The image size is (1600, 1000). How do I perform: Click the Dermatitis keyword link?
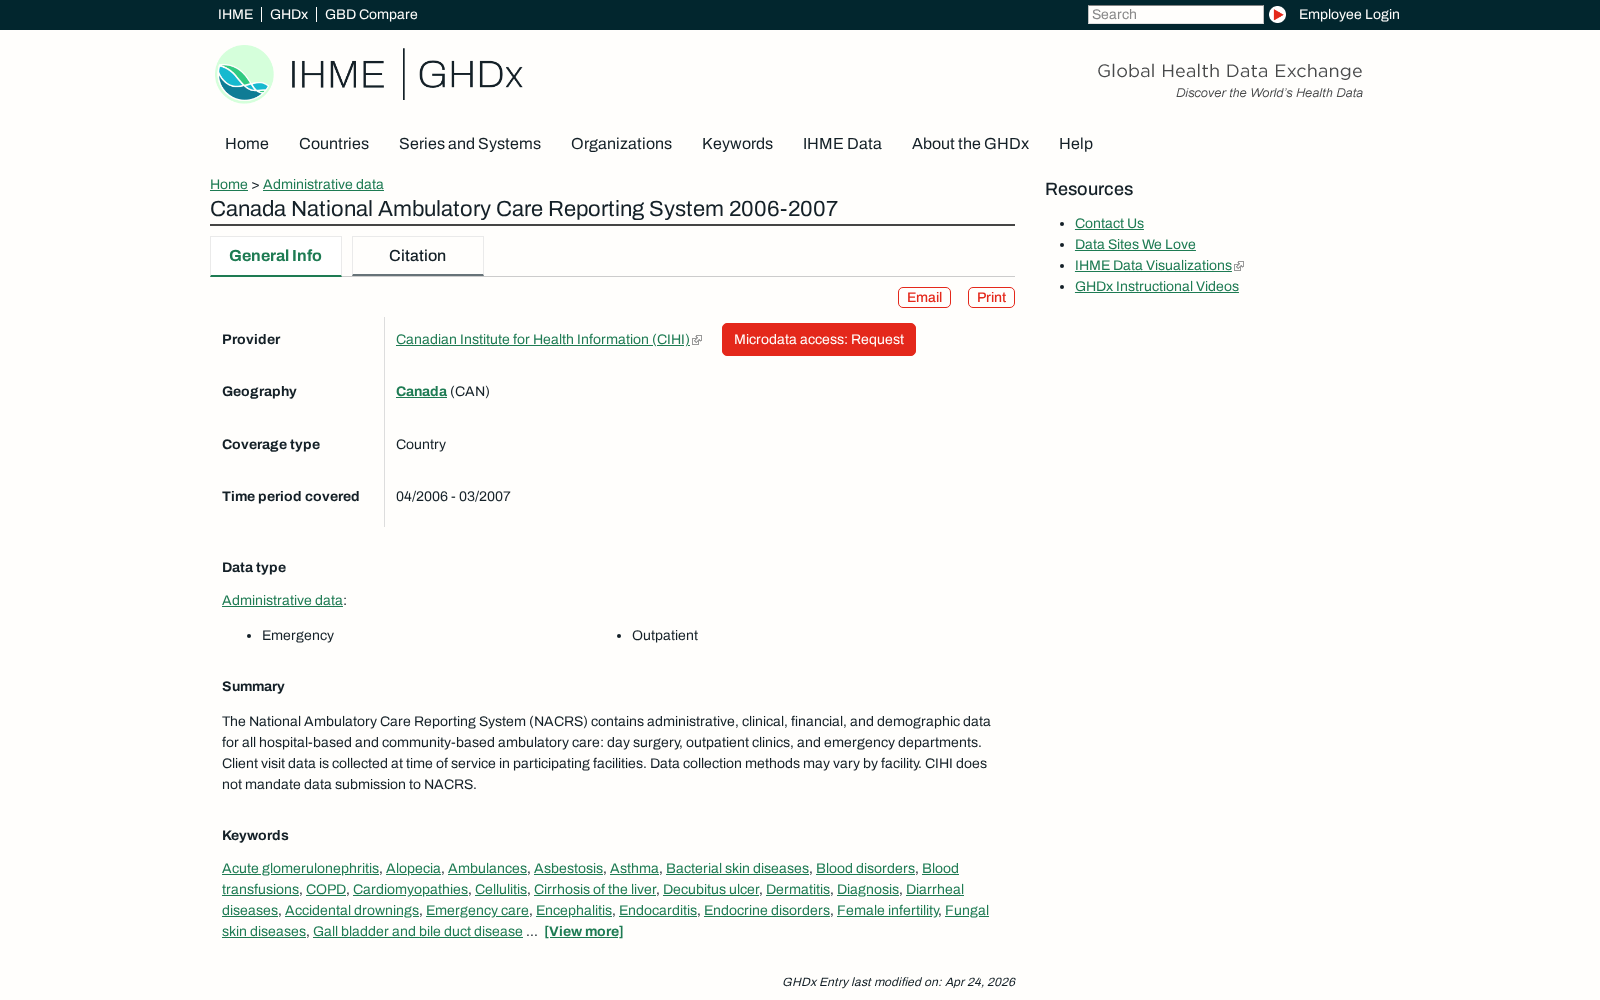[798, 889]
